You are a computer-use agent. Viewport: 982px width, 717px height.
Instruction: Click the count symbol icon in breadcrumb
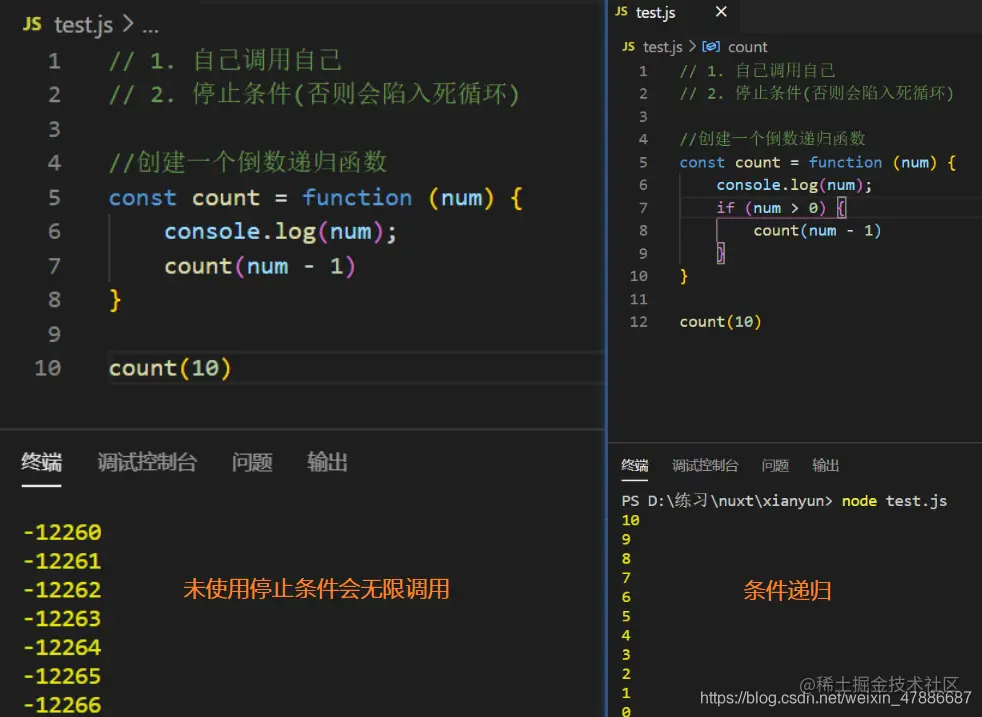(x=711, y=46)
